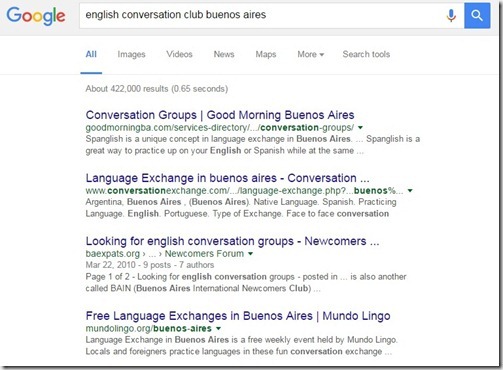Click the Google logo
This screenshot has height=370, width=503.
[x=36, y=16]
